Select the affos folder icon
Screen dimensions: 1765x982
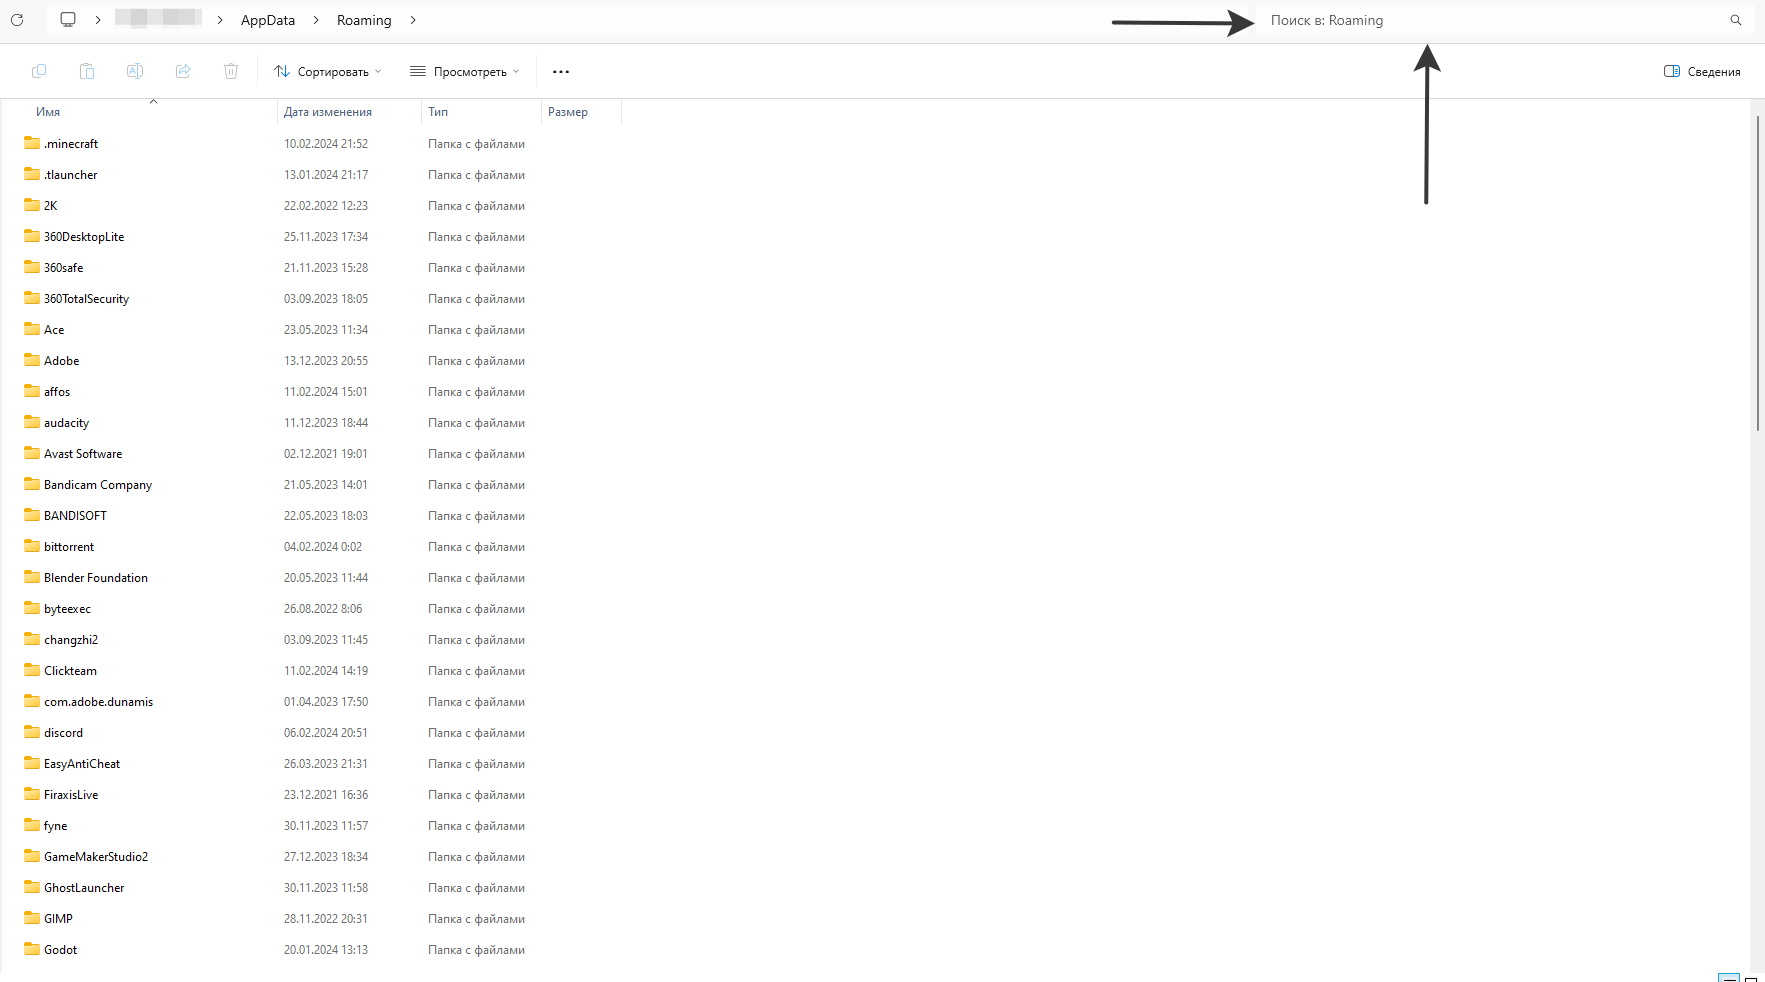[32, 391]
